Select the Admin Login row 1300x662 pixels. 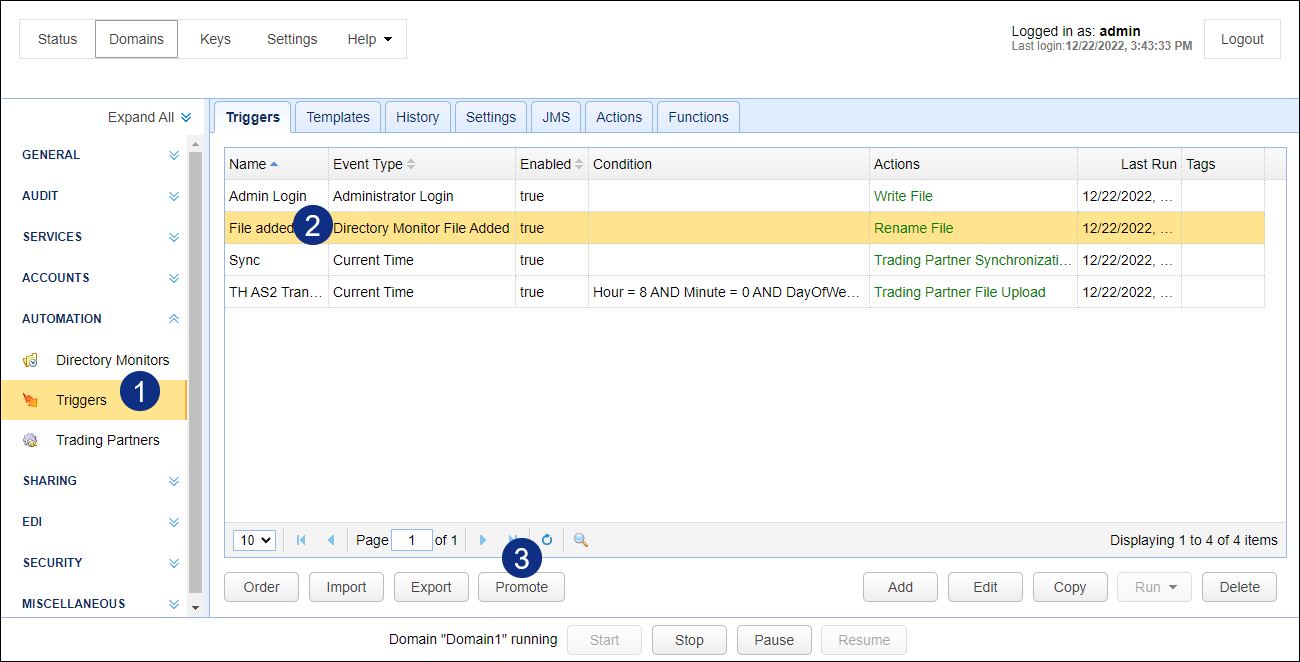coord(744,196)
